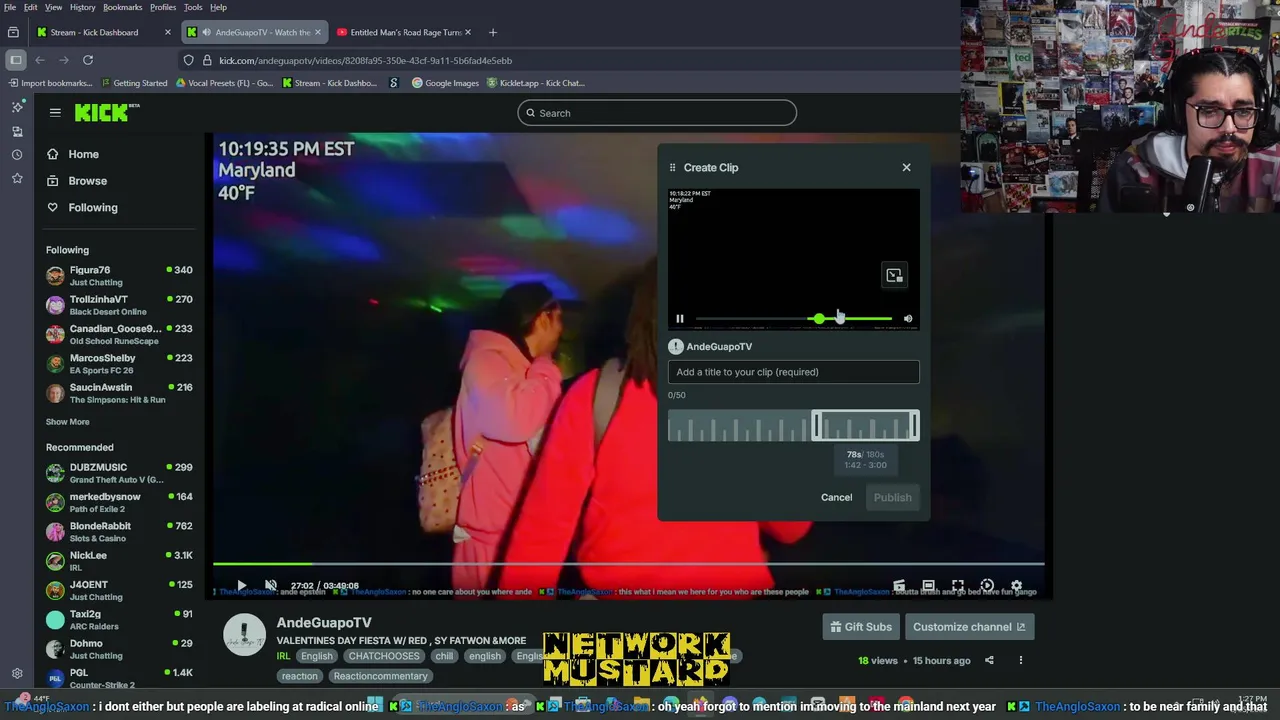Close the Create Clip dialog
This screenshot has width=1280, height=720.
click(906, 167)
